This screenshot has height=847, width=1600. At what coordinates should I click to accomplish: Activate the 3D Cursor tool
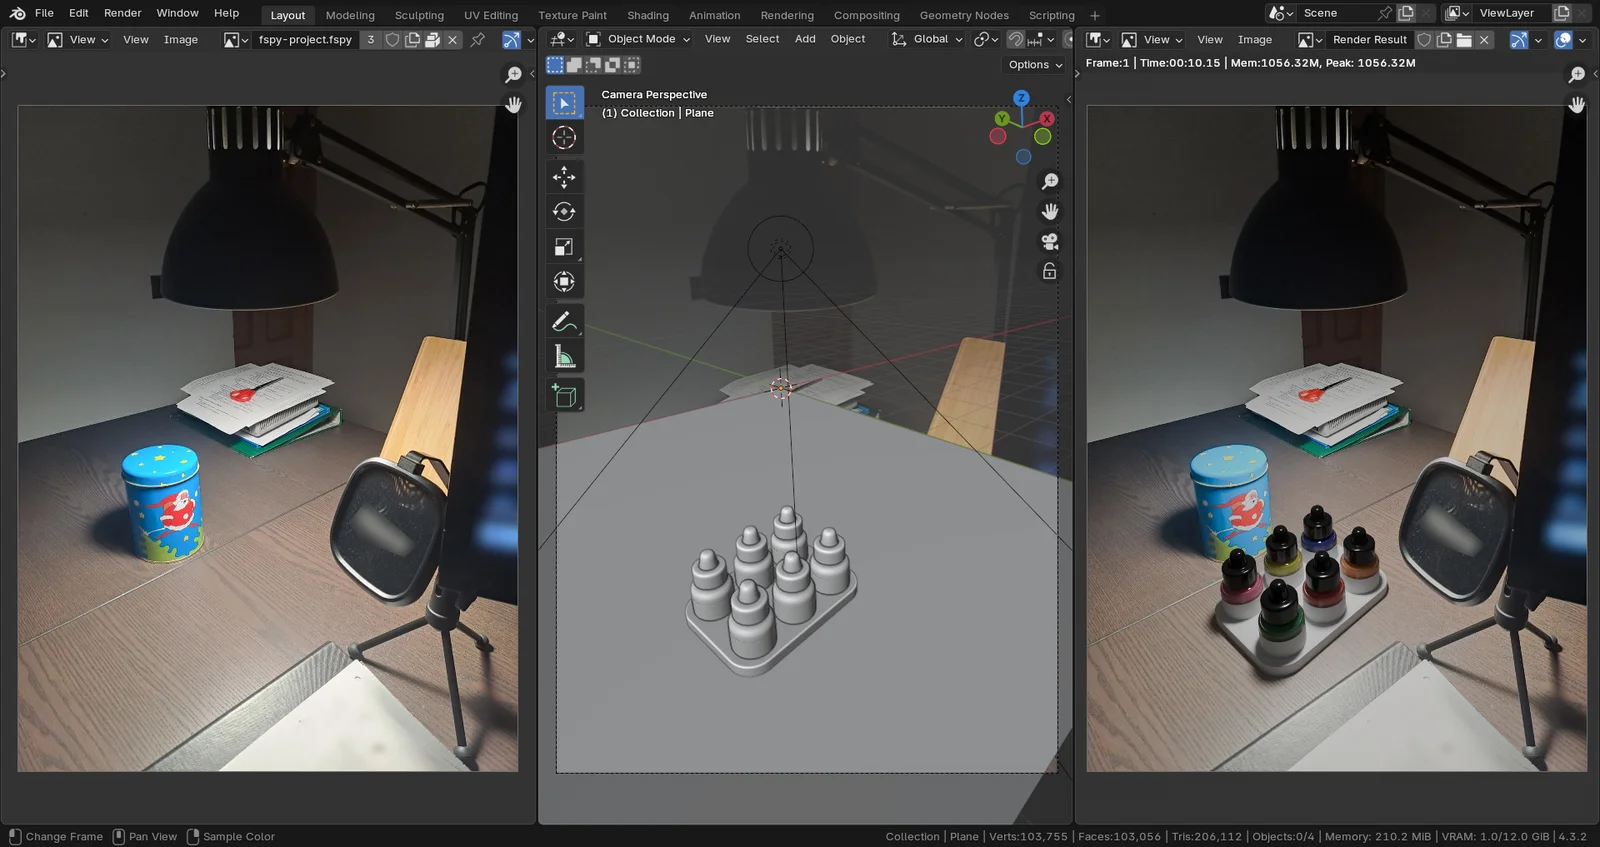(564, 138)
